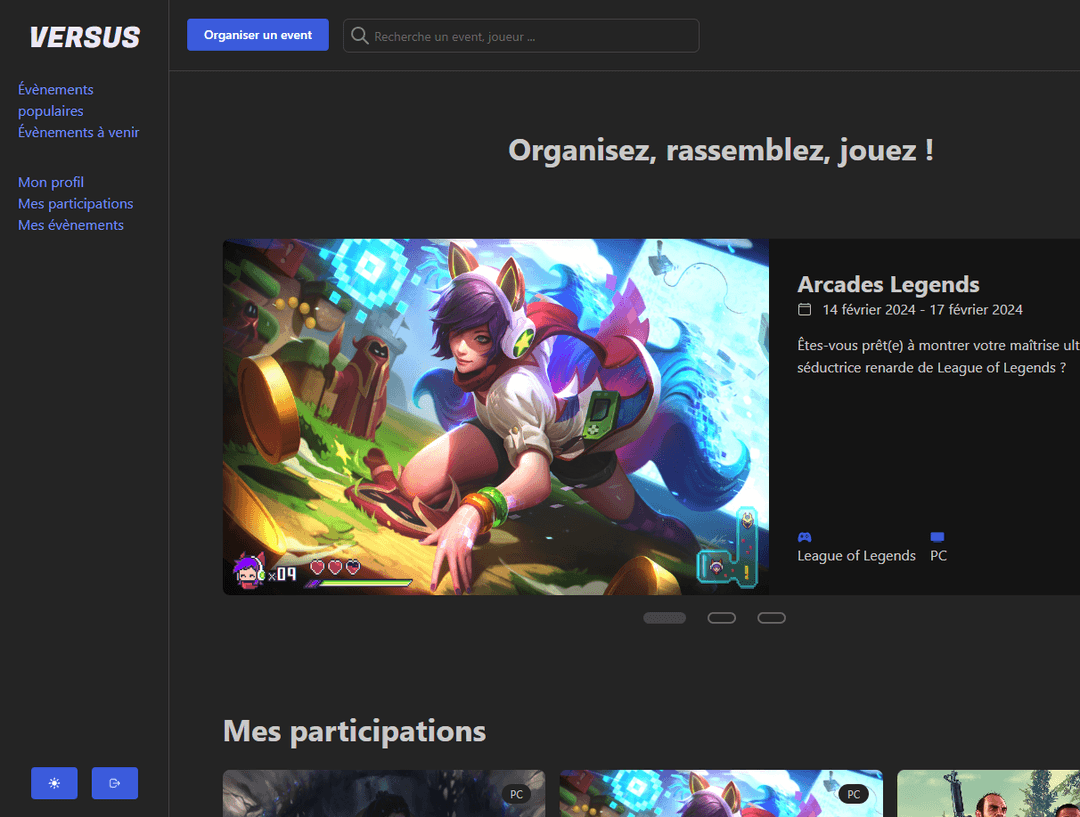1080x817 pixels.
Task: Open the second participation card with Ahri art
Action: click(x=721, y=794)
